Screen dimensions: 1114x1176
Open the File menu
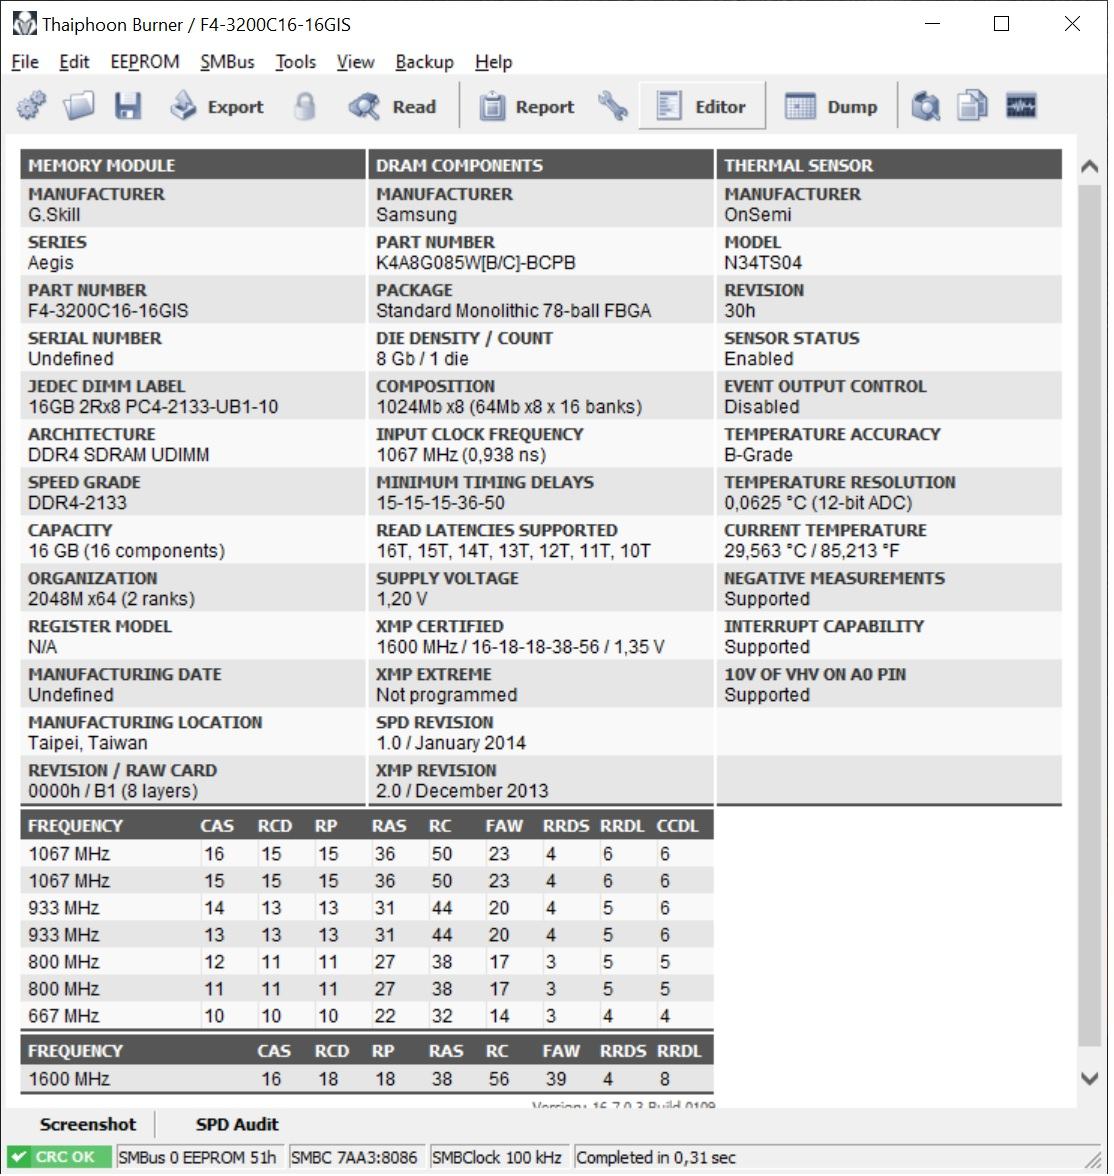pyautogui.click(x=25, y=62)
